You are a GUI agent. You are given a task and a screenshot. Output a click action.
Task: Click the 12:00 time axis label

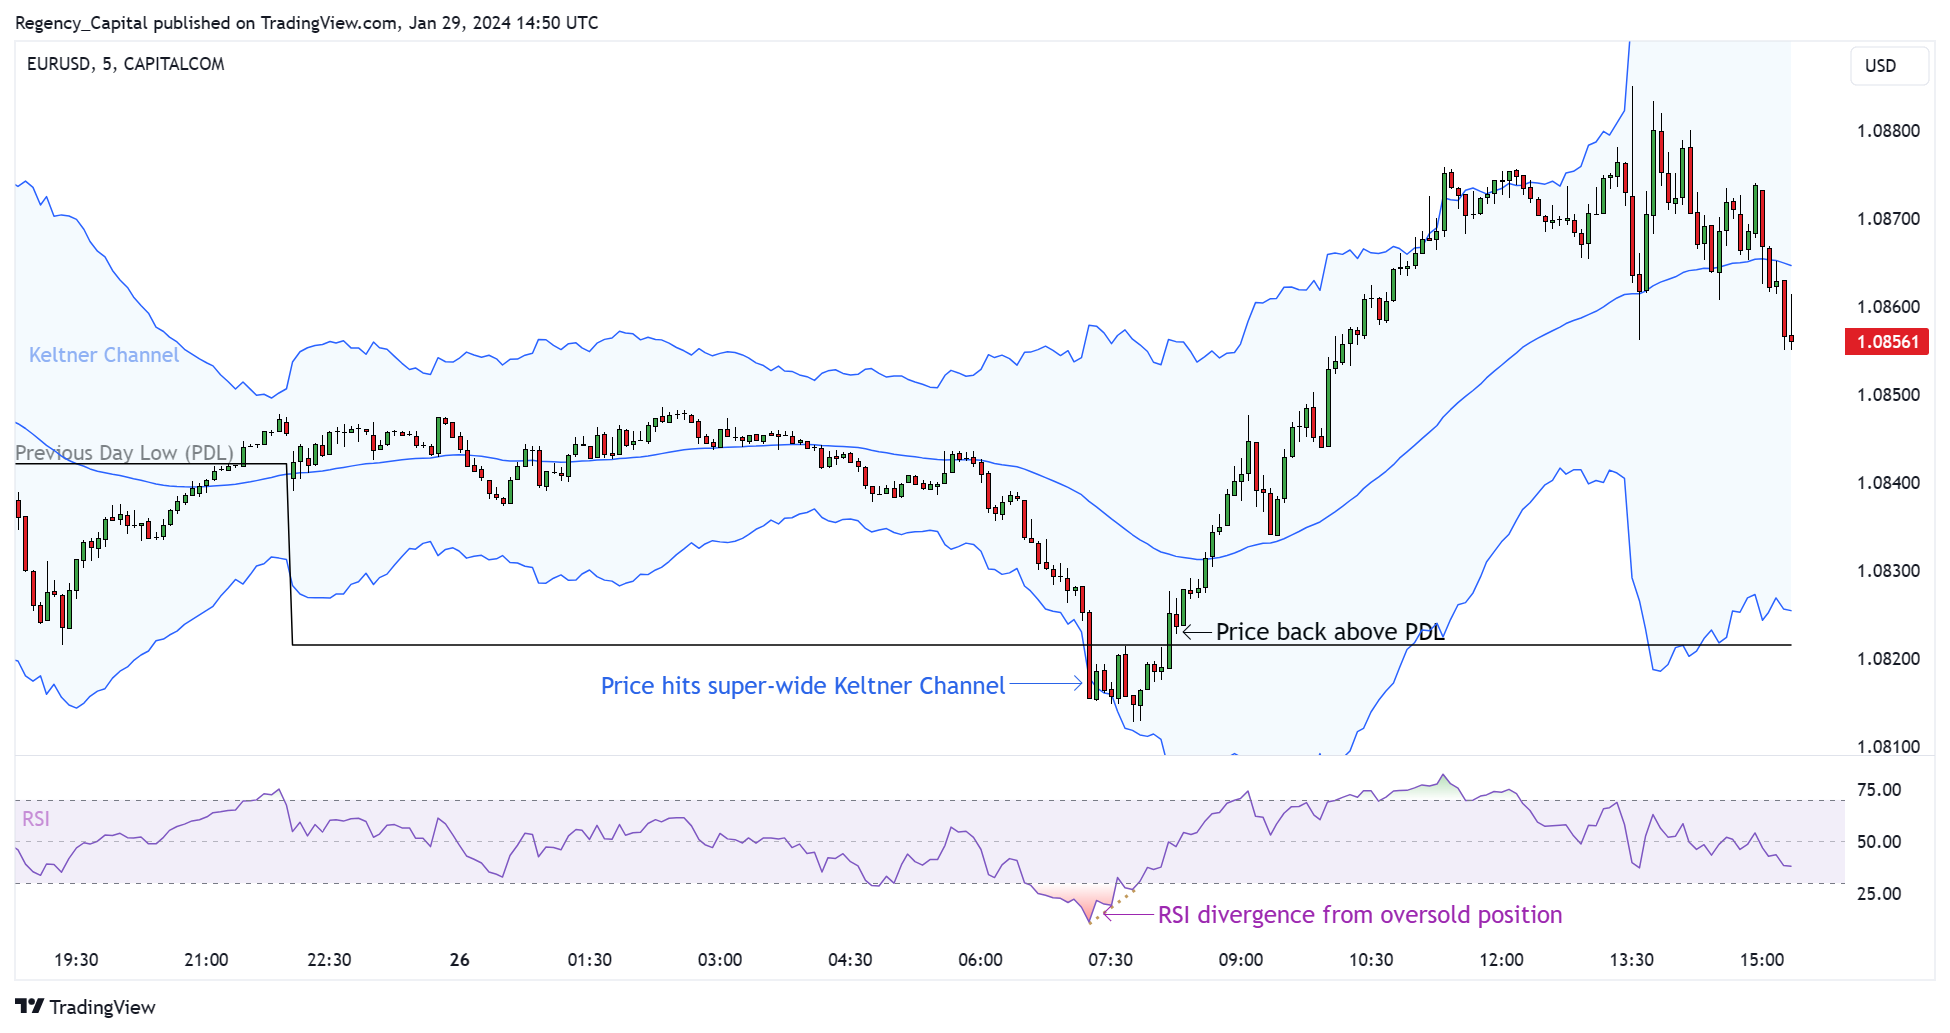1501,960
